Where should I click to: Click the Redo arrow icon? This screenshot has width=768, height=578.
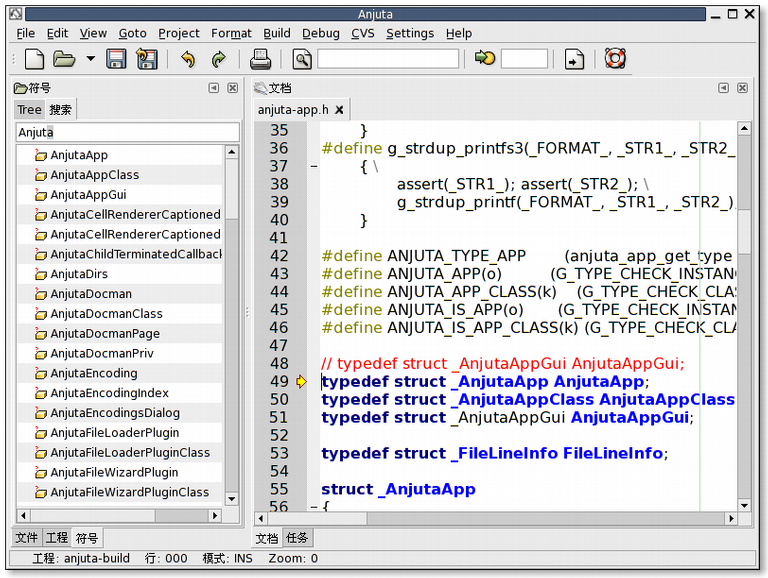[218, 59]
